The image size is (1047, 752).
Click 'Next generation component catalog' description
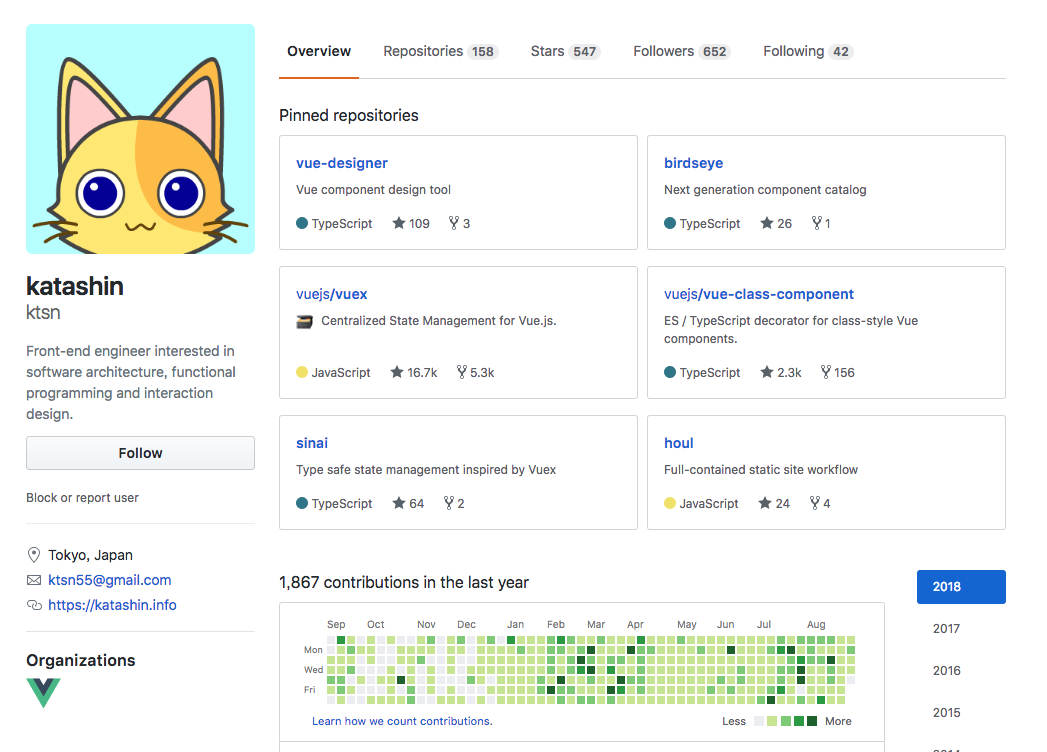tap(765, 190)
